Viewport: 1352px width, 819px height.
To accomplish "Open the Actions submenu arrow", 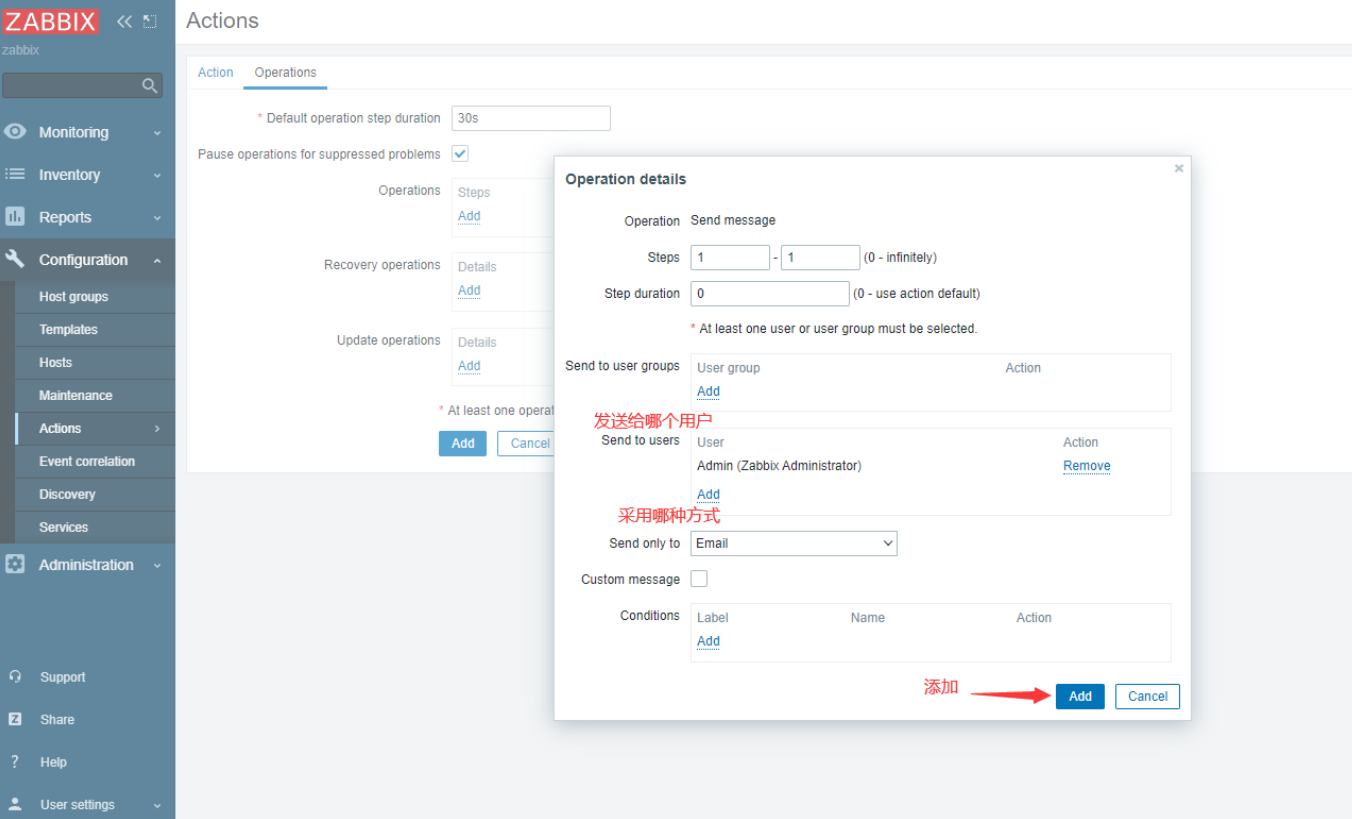I will 157,428.
